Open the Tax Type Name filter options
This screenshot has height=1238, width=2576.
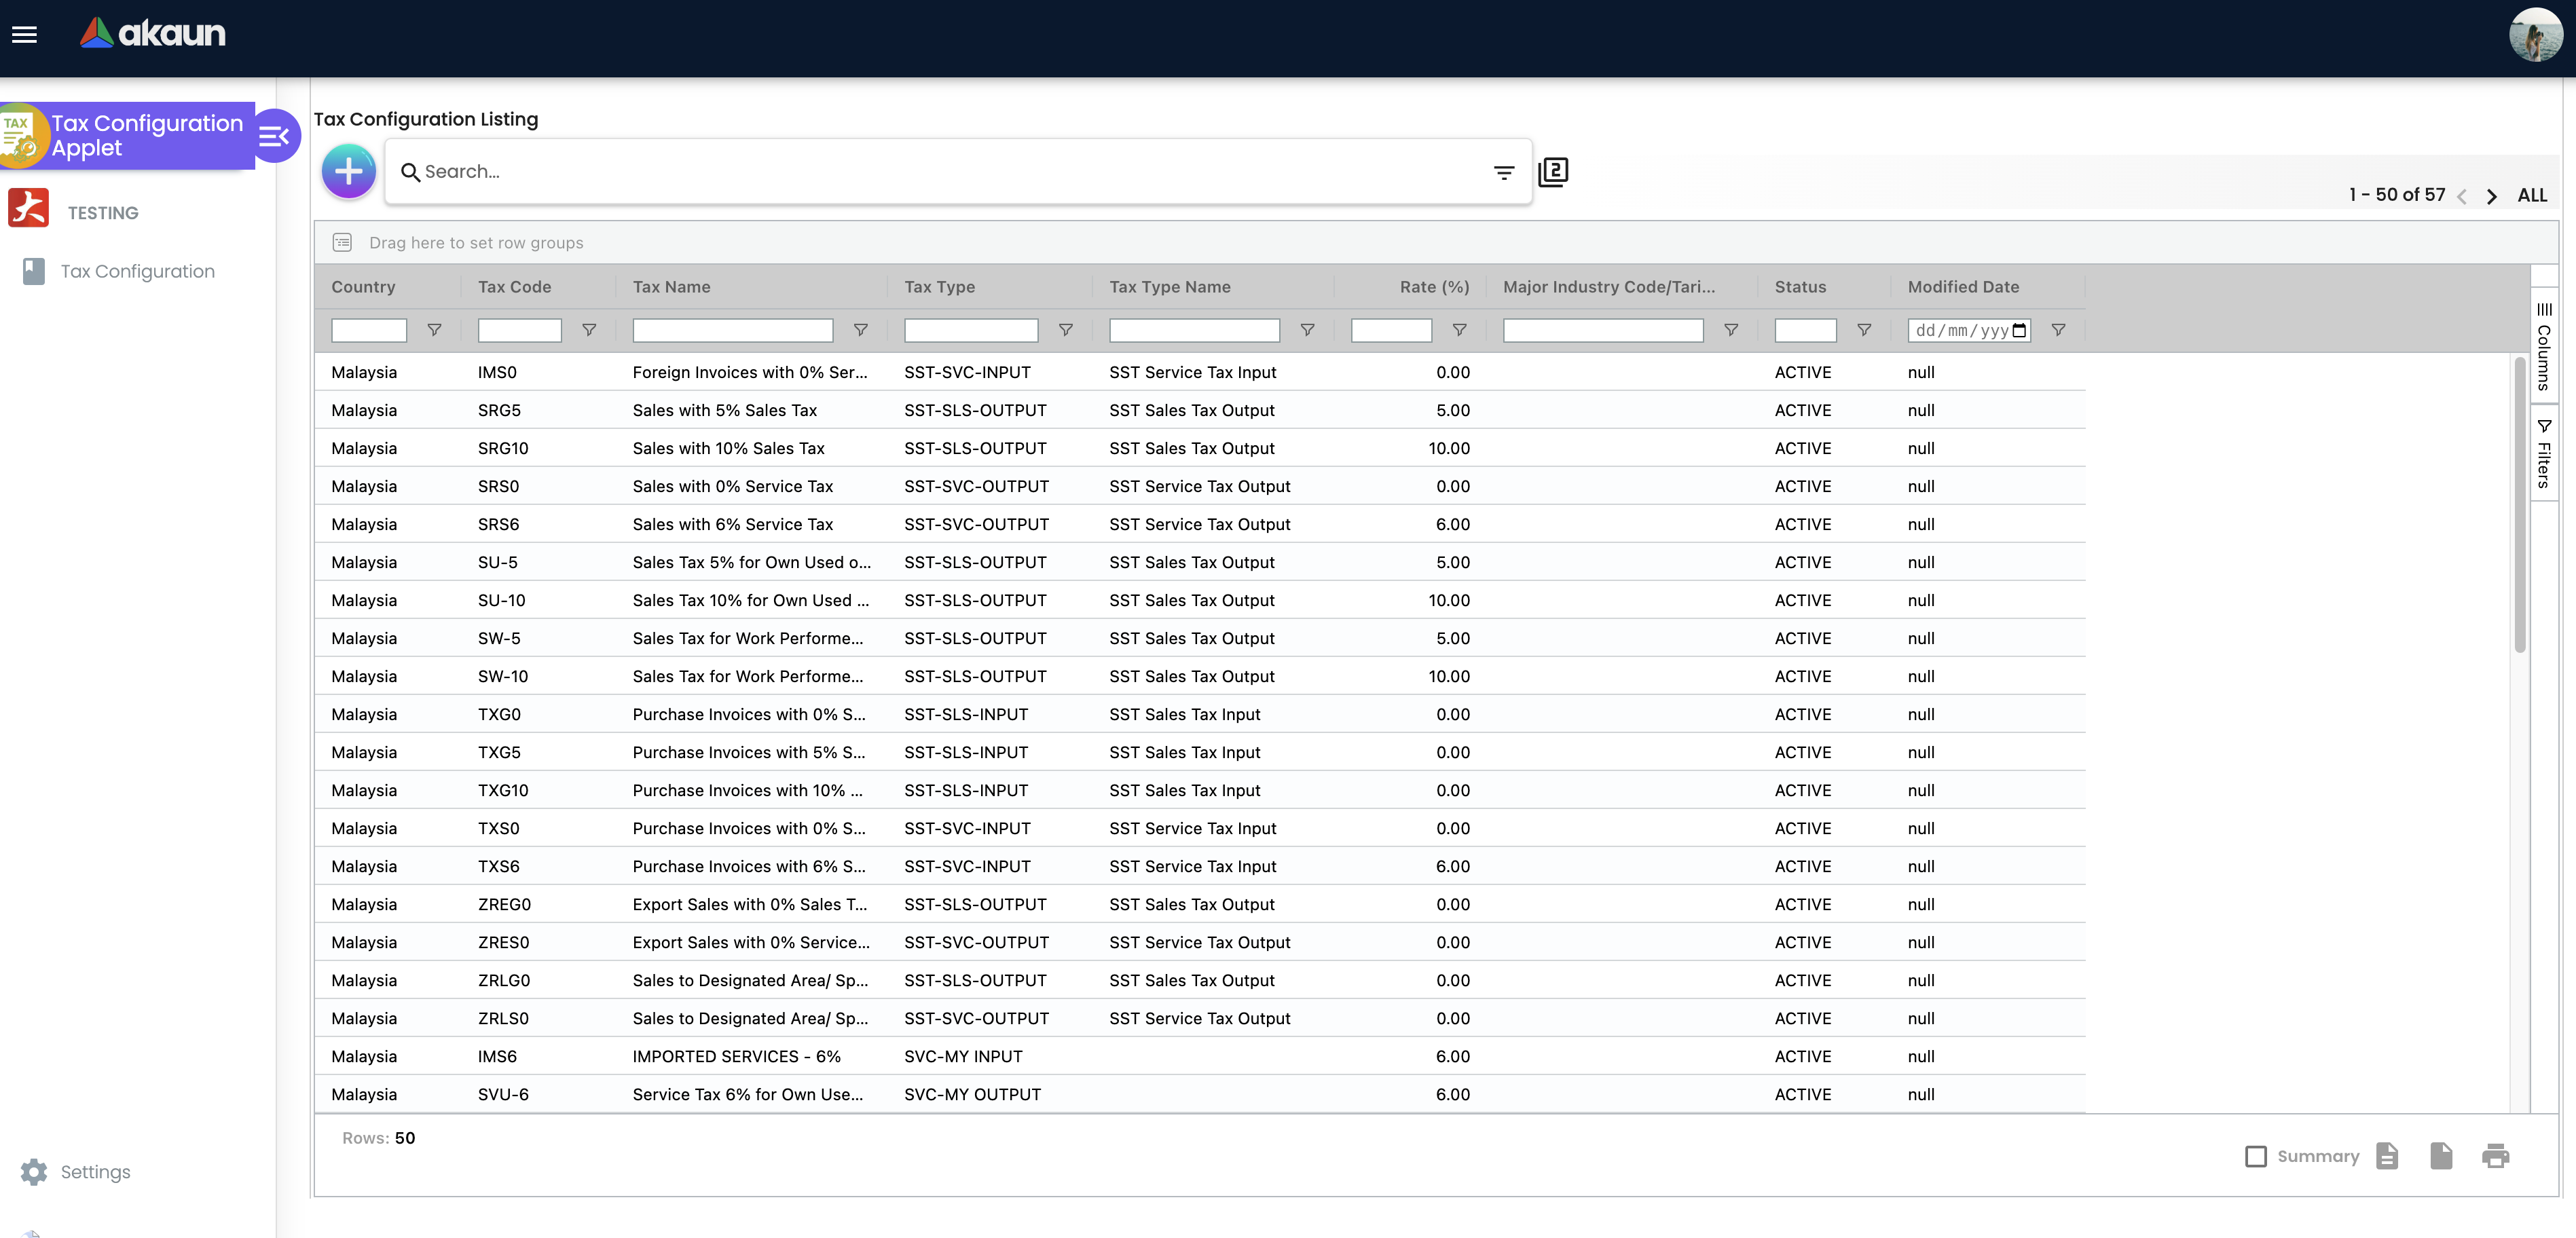coord(1307,329)
